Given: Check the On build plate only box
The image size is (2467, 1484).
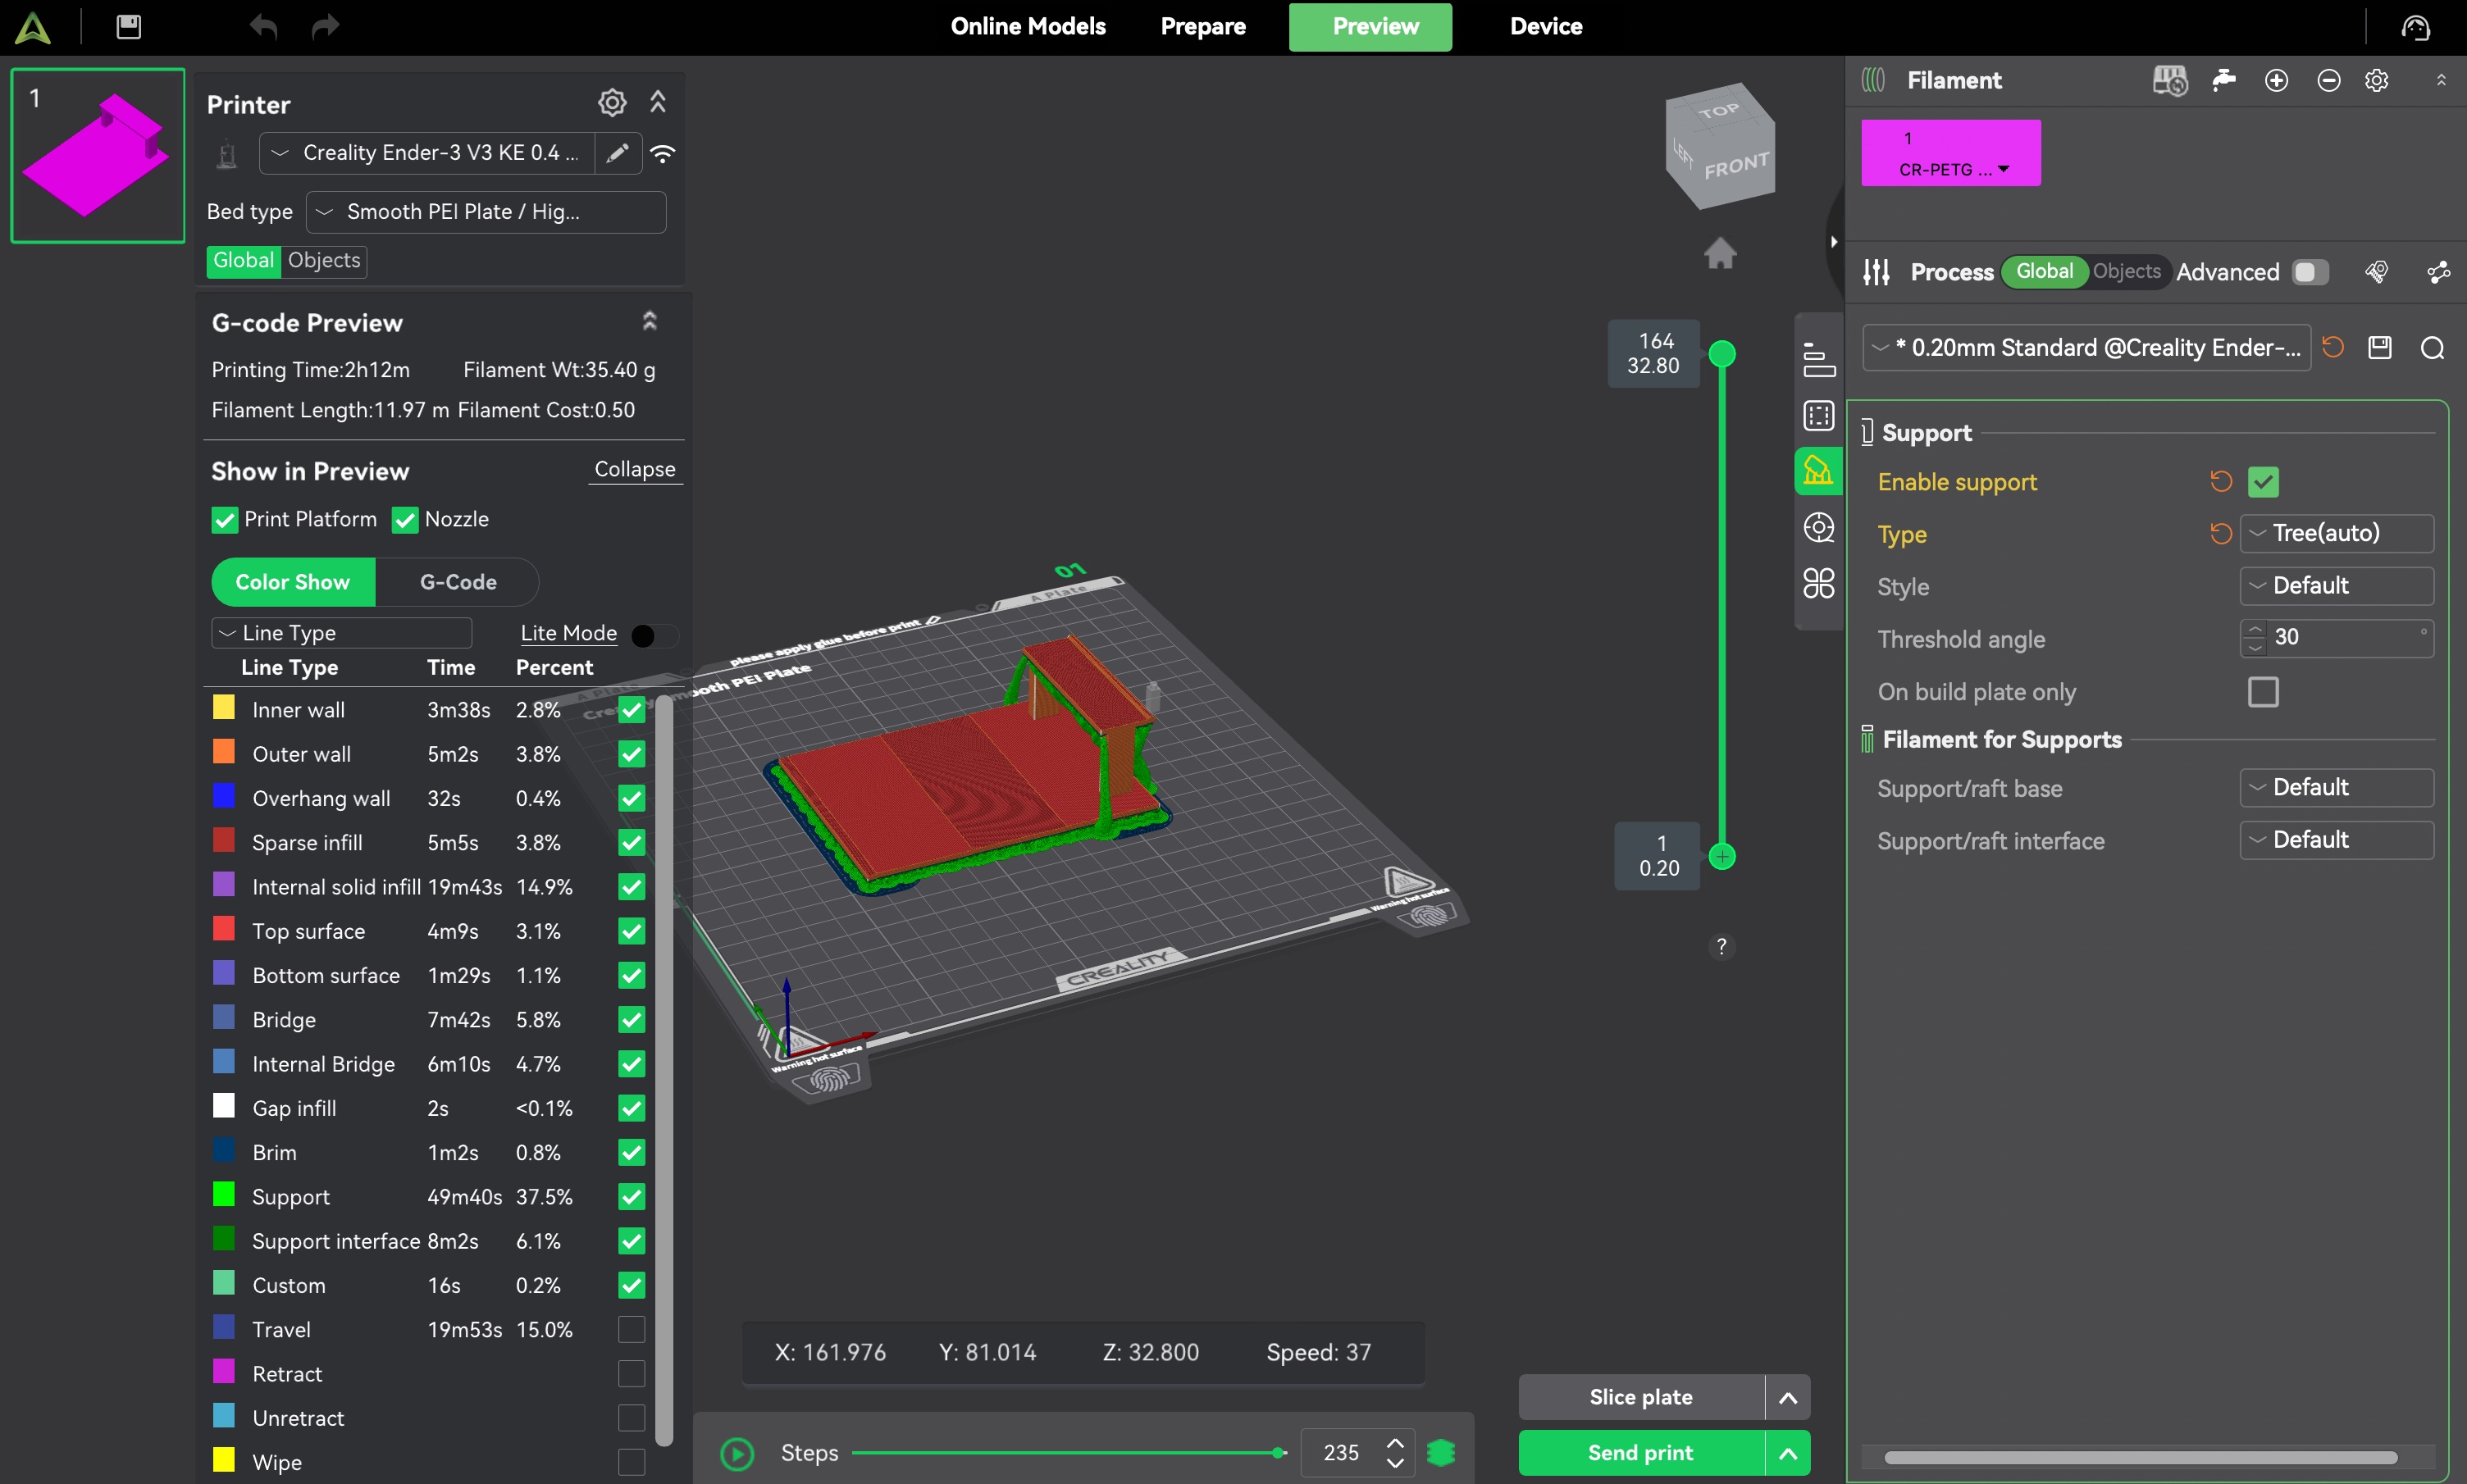Looking at the screenshot, I should click(x=2263, y=692).
